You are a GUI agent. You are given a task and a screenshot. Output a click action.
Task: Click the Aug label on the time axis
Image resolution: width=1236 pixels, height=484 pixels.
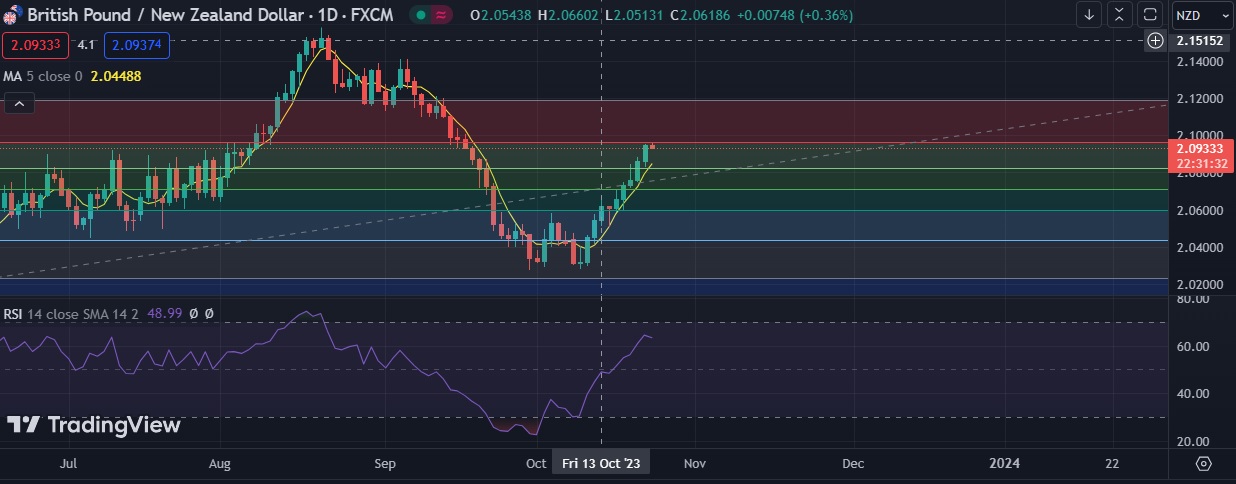221,463
